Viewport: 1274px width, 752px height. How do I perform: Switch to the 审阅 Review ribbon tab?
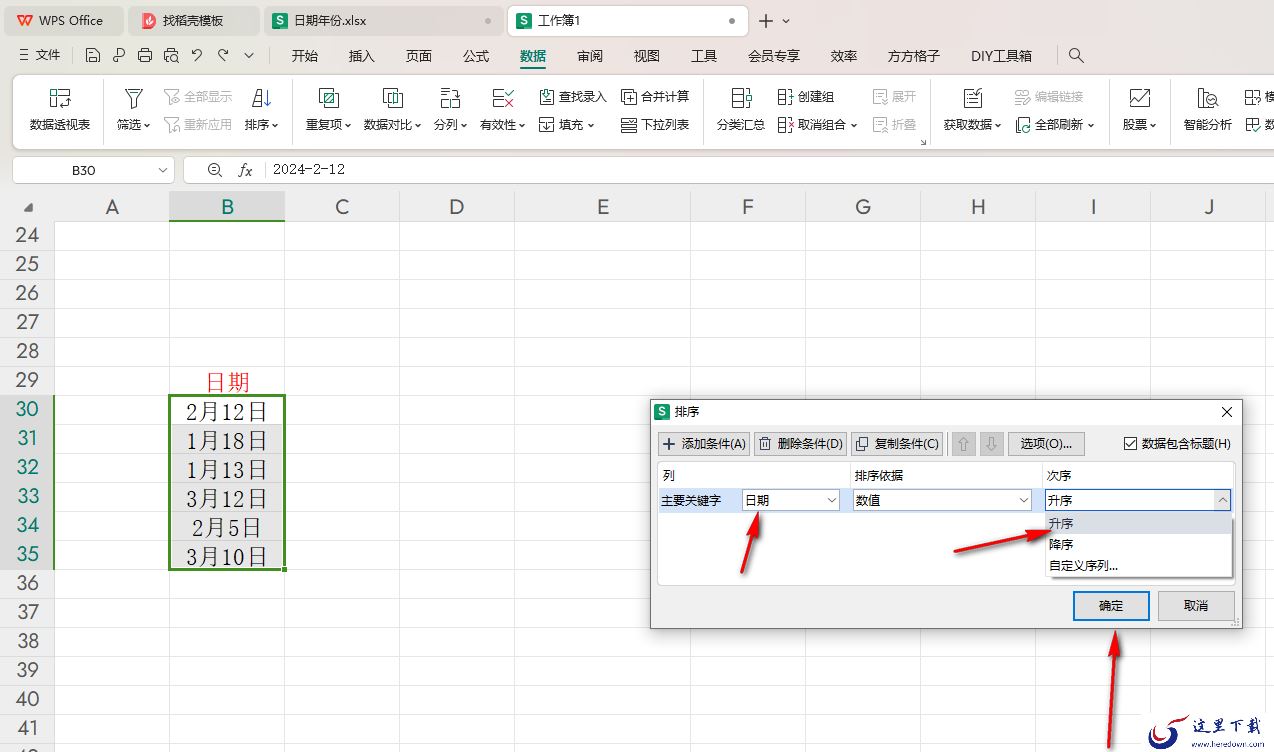590,56
